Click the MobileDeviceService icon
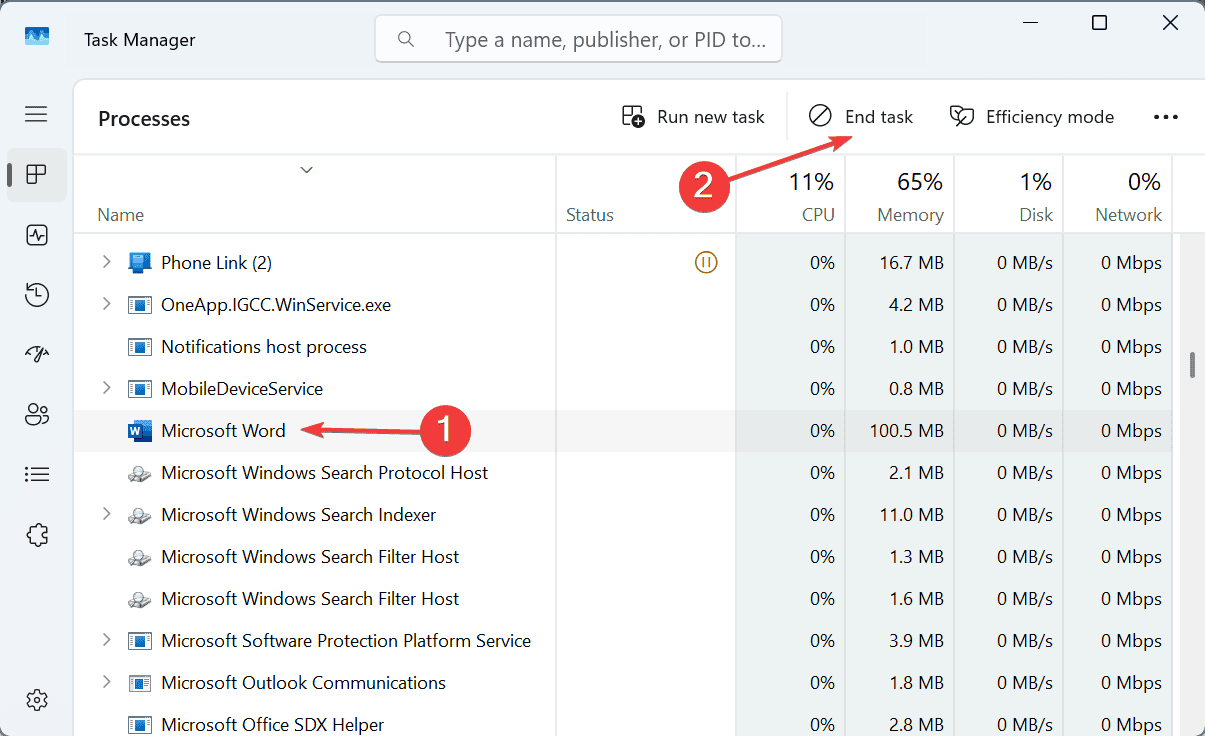Viewport: 1205px width, 736px height. coord(139,389)
